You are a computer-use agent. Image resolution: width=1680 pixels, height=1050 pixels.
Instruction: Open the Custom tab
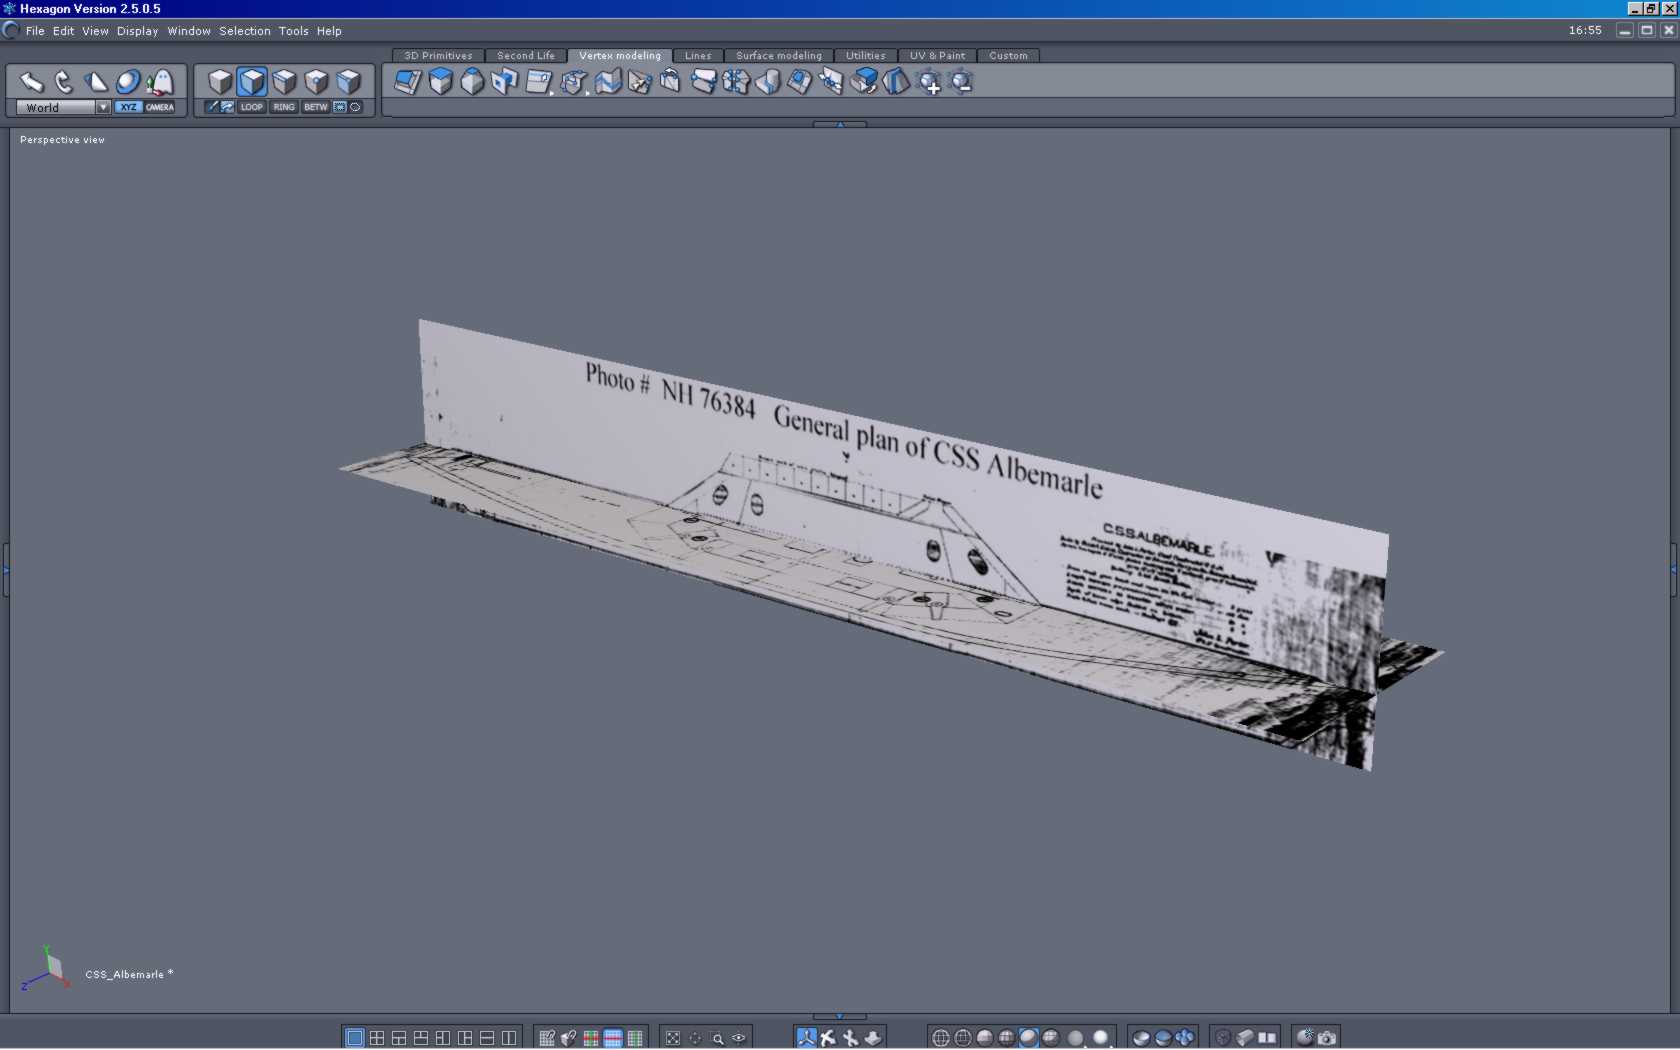1008,56
